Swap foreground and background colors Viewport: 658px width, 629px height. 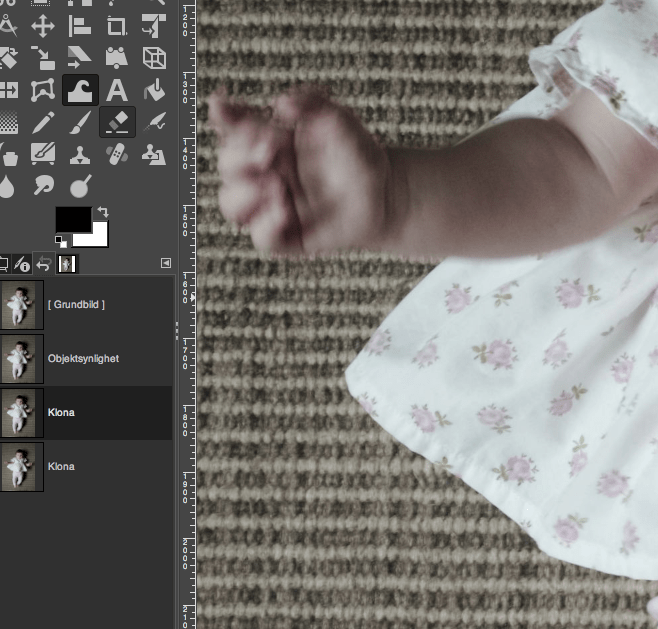click(102, 213)
